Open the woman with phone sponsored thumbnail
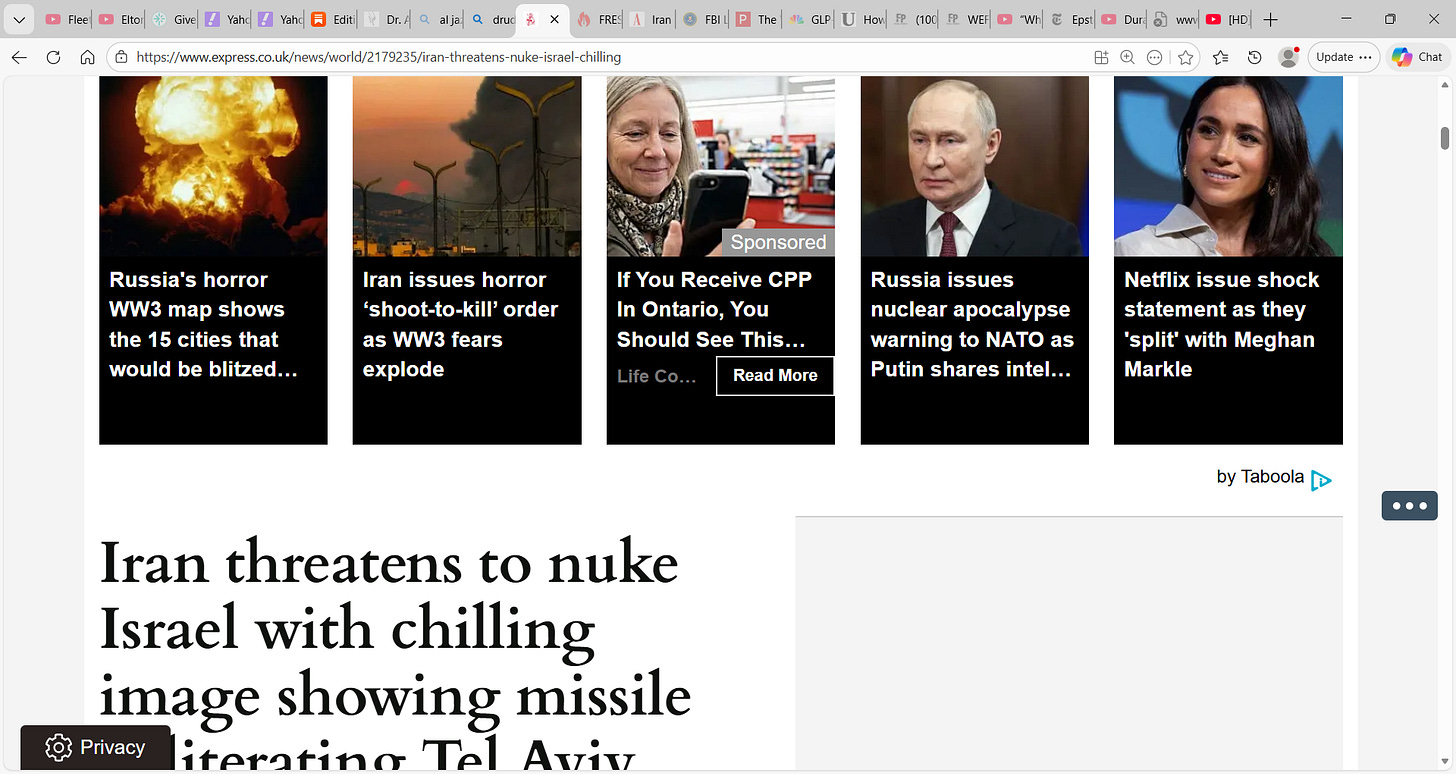The height and width of the screenshot is (774, 1456). click(721, 166)
